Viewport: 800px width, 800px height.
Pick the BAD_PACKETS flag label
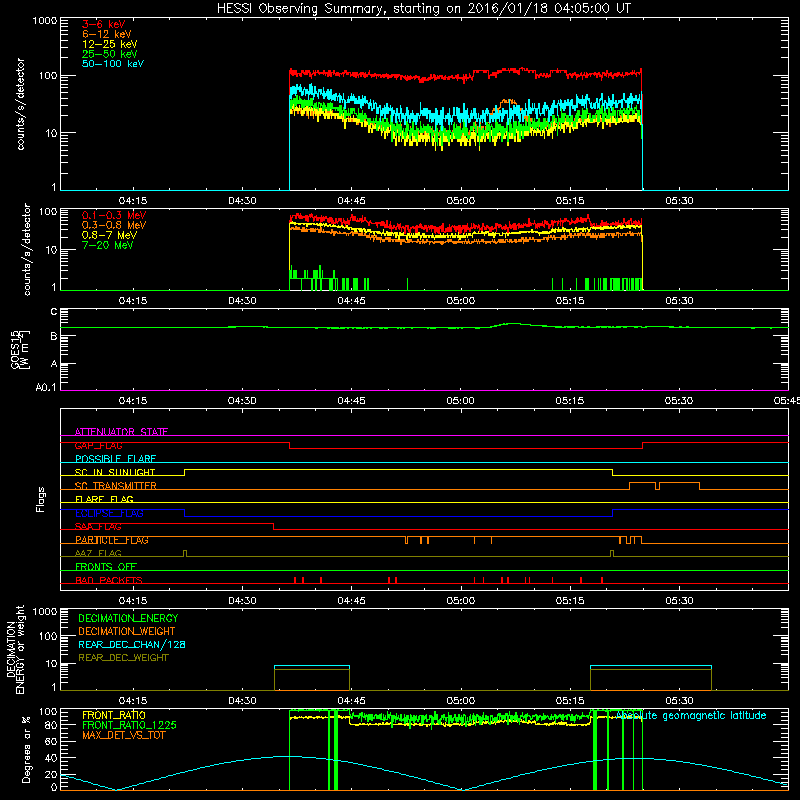click(109, 580)
